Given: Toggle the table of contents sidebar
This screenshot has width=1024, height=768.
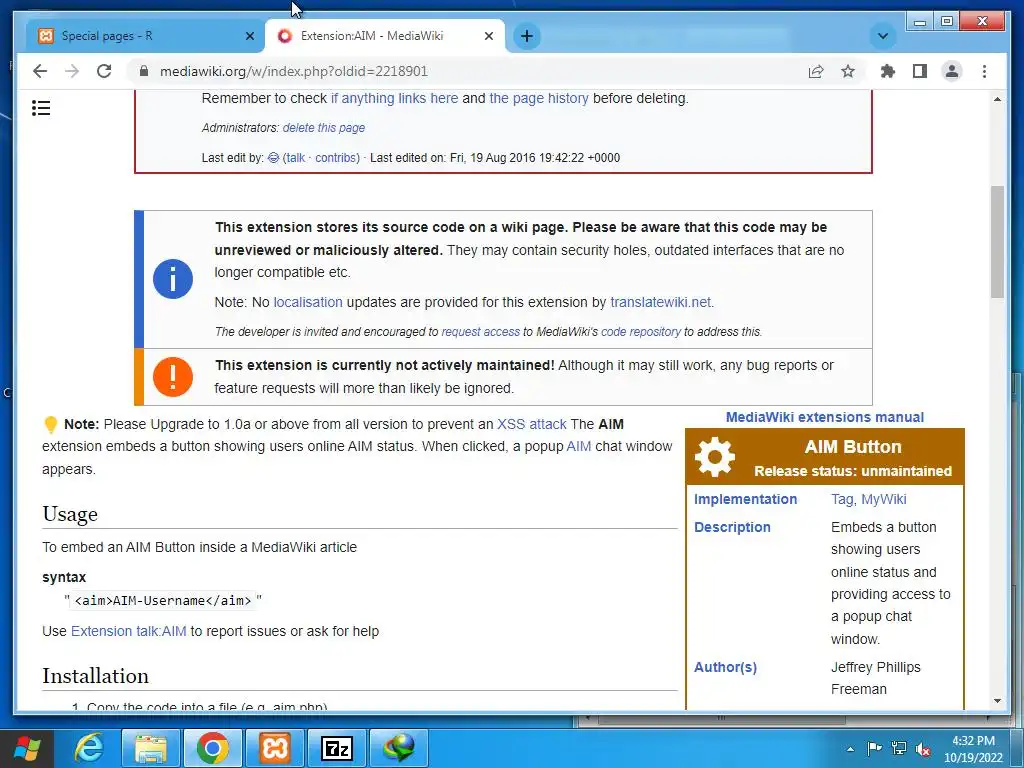Looking at the screenshot, I should click(x=41, y=108).
